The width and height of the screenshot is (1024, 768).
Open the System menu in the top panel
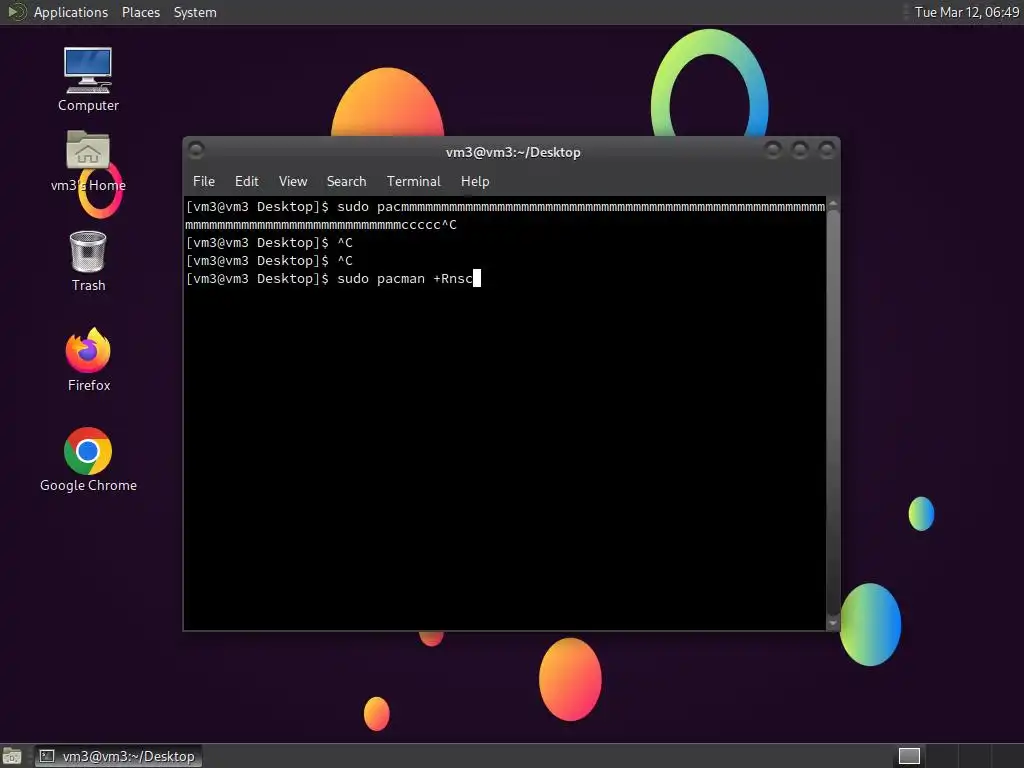(195, 12)
